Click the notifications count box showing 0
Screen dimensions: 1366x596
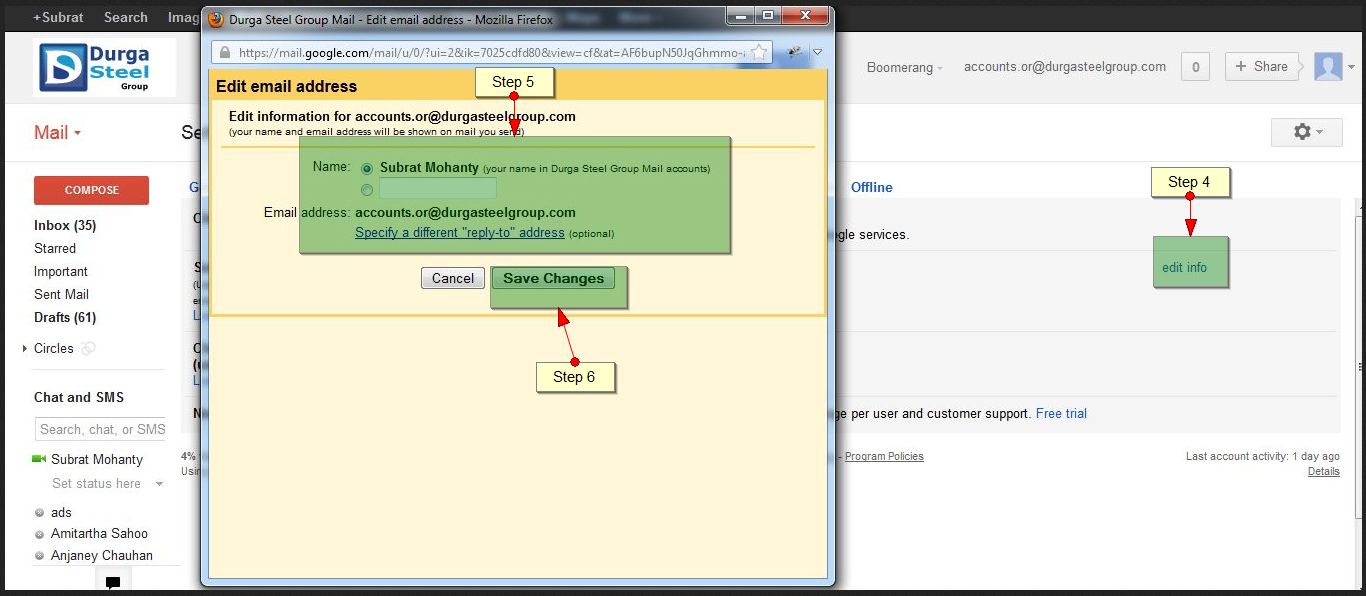click(x=1195, y=67)
